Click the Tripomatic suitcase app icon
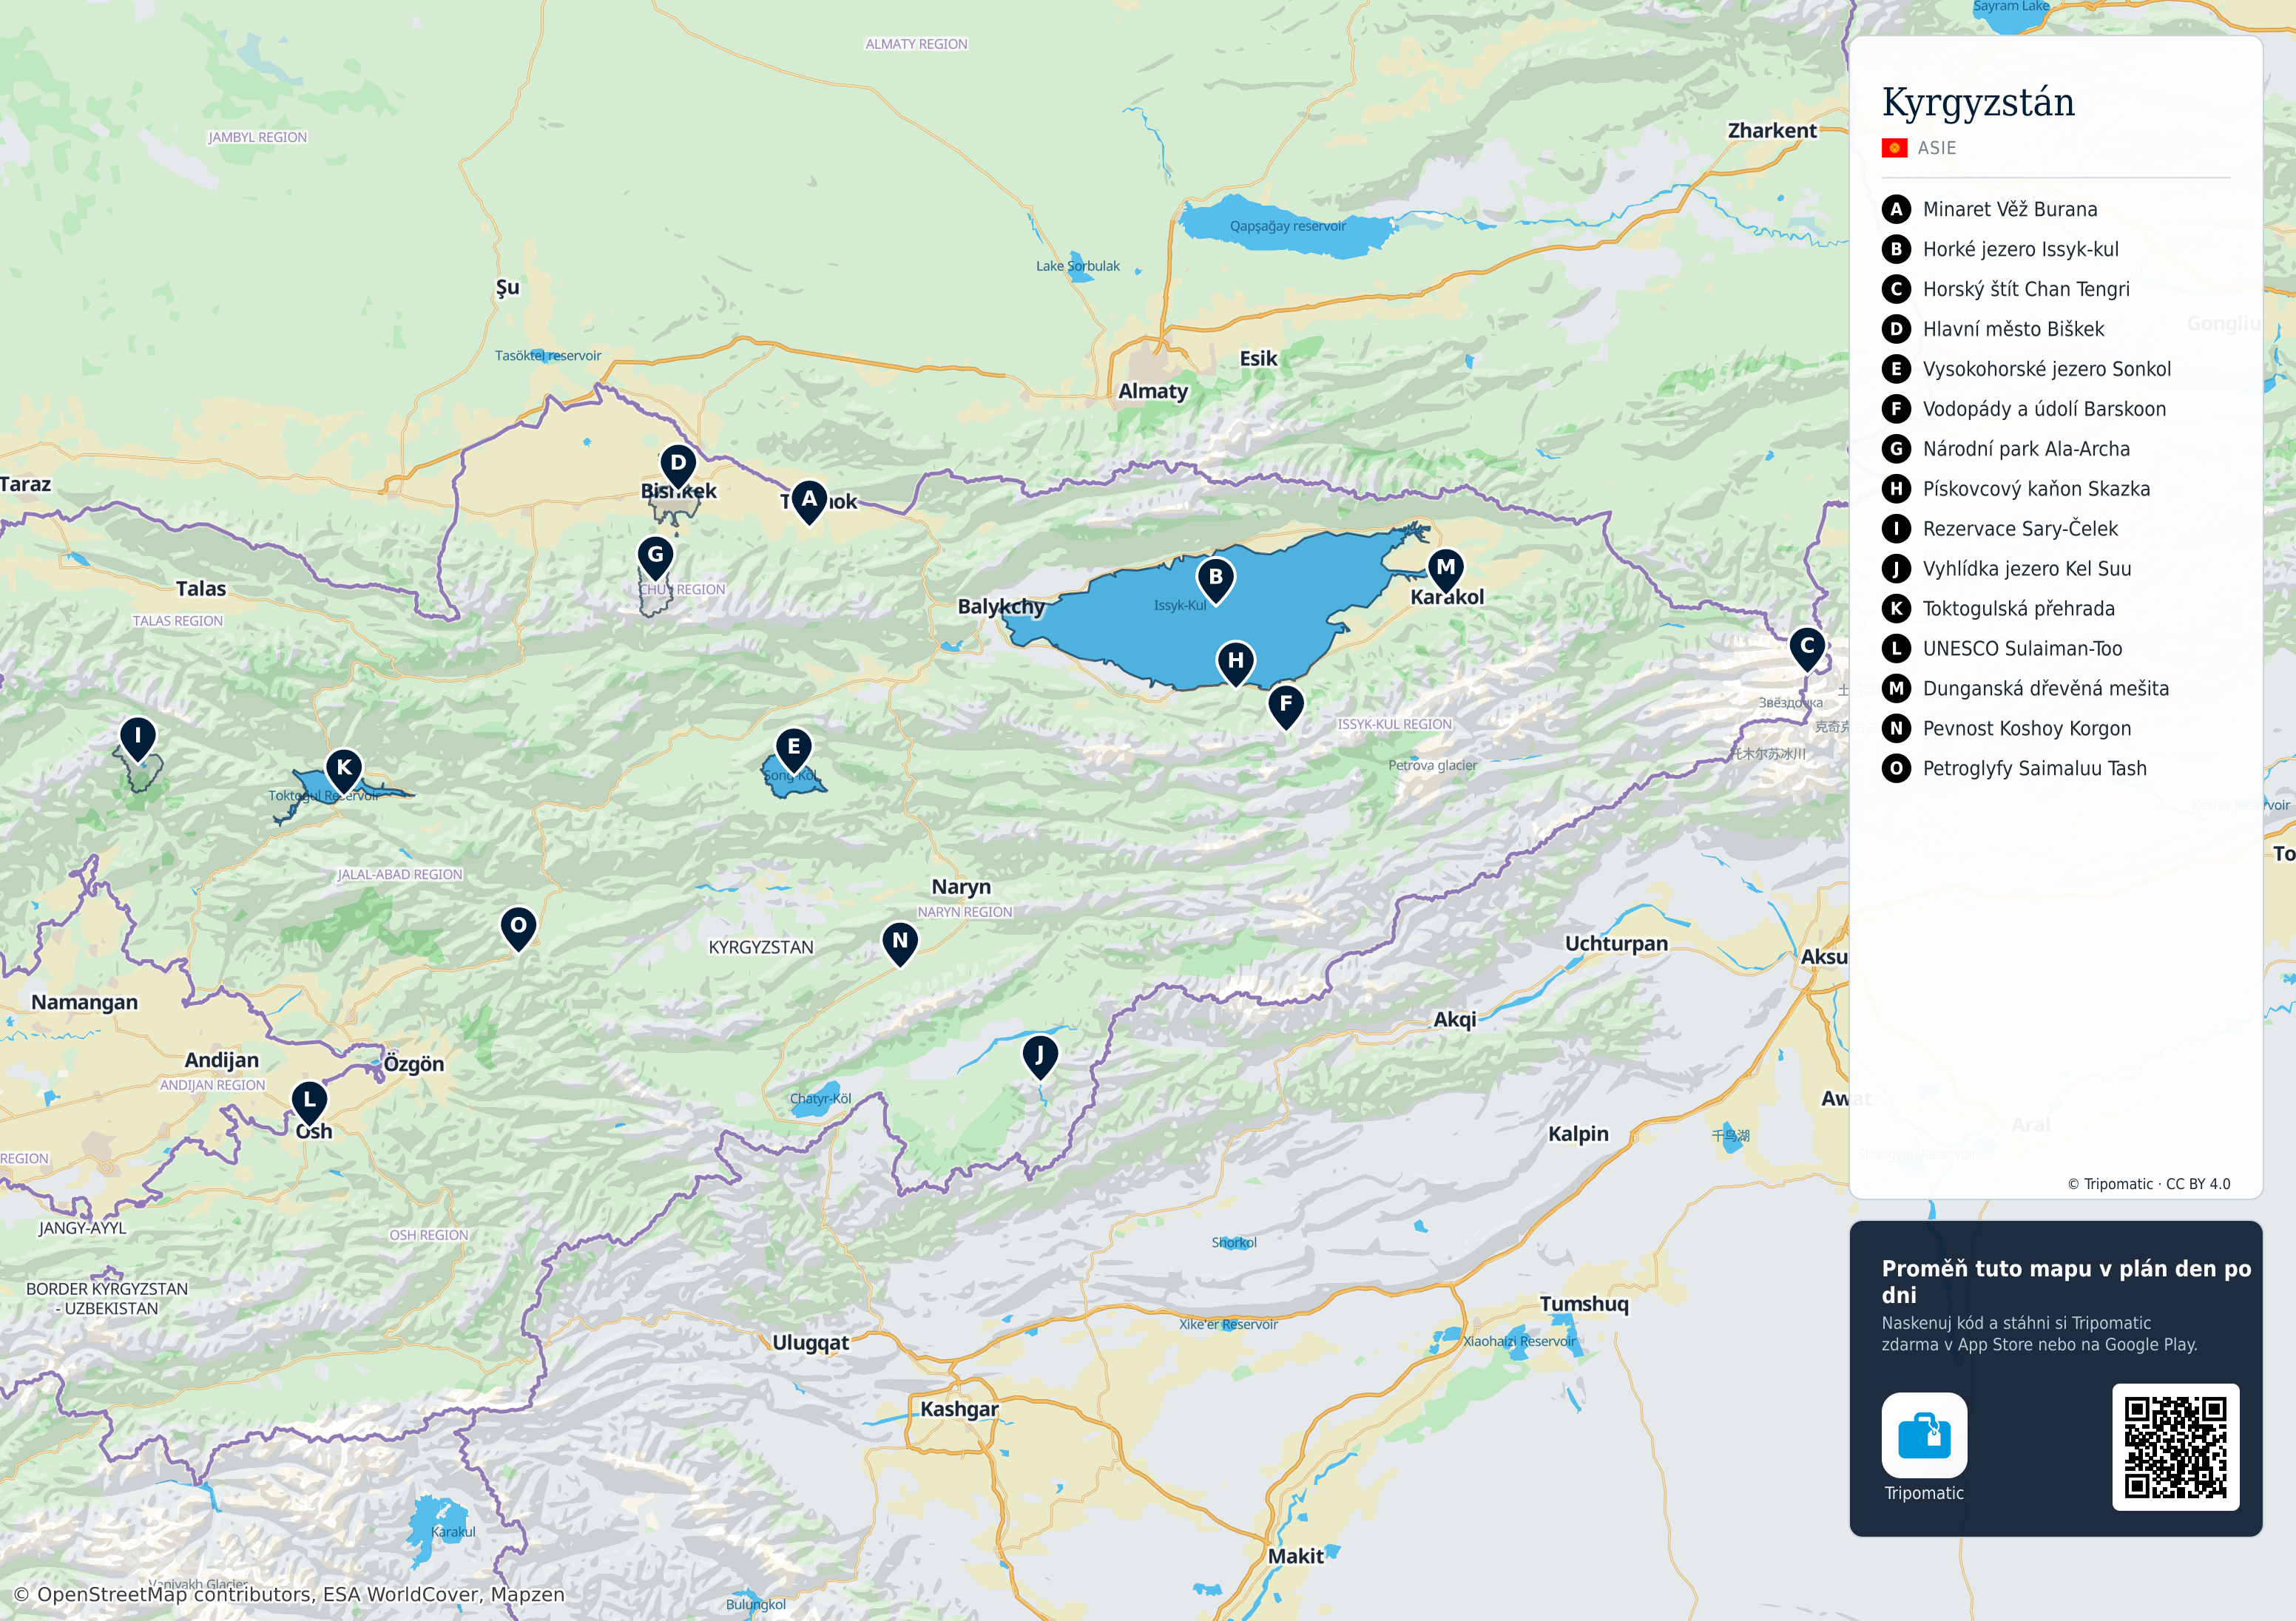 tap(1924, 1435)
